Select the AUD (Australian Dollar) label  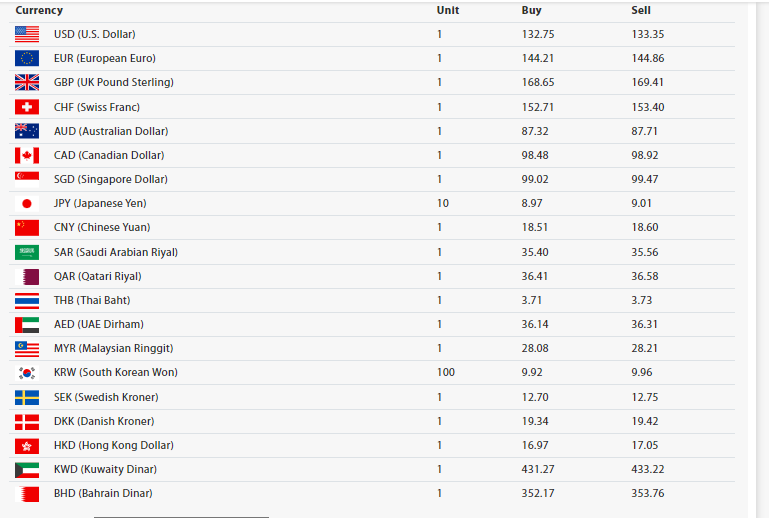click(x=111, y=131)
